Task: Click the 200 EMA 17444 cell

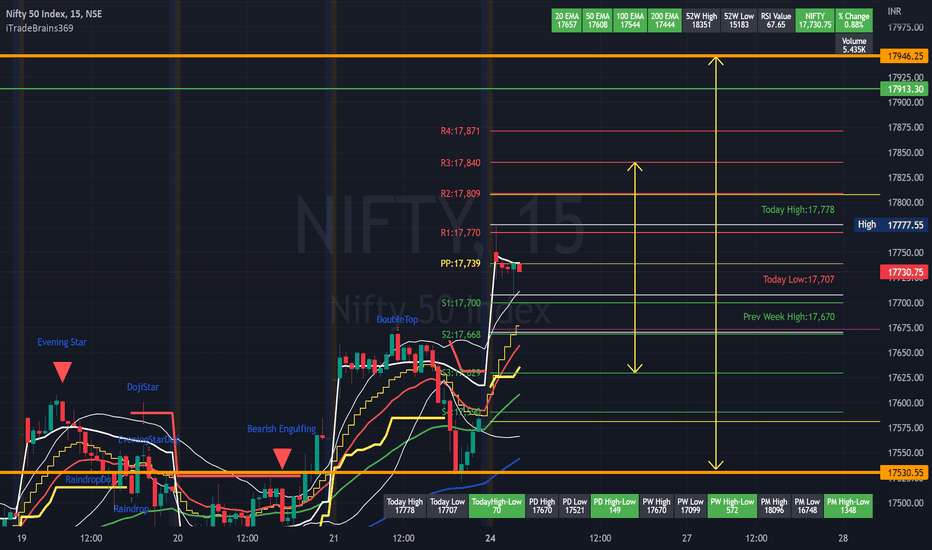Action: point(665,21)
